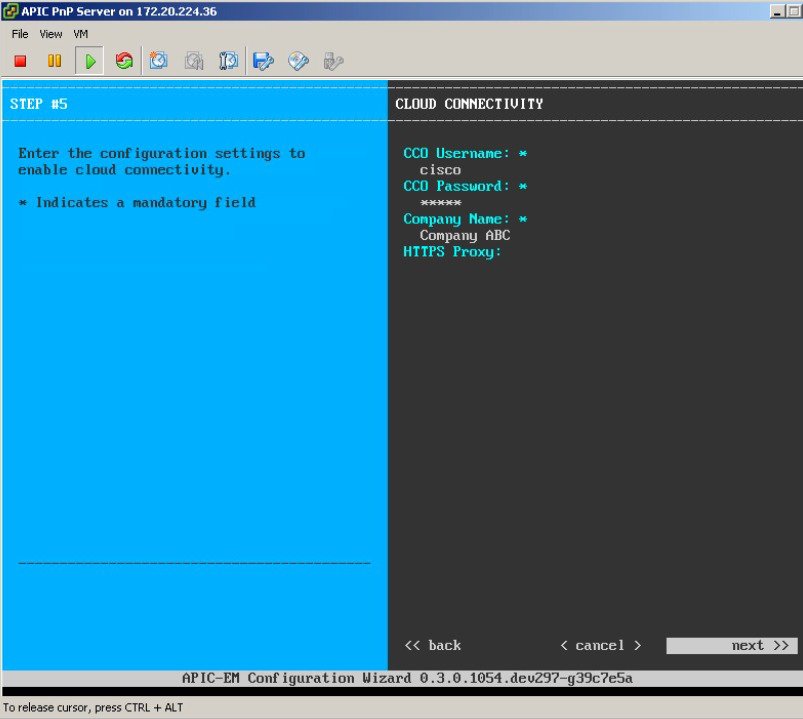Reset the virtual machine
803x719 pixels.
tap(124, 61)
